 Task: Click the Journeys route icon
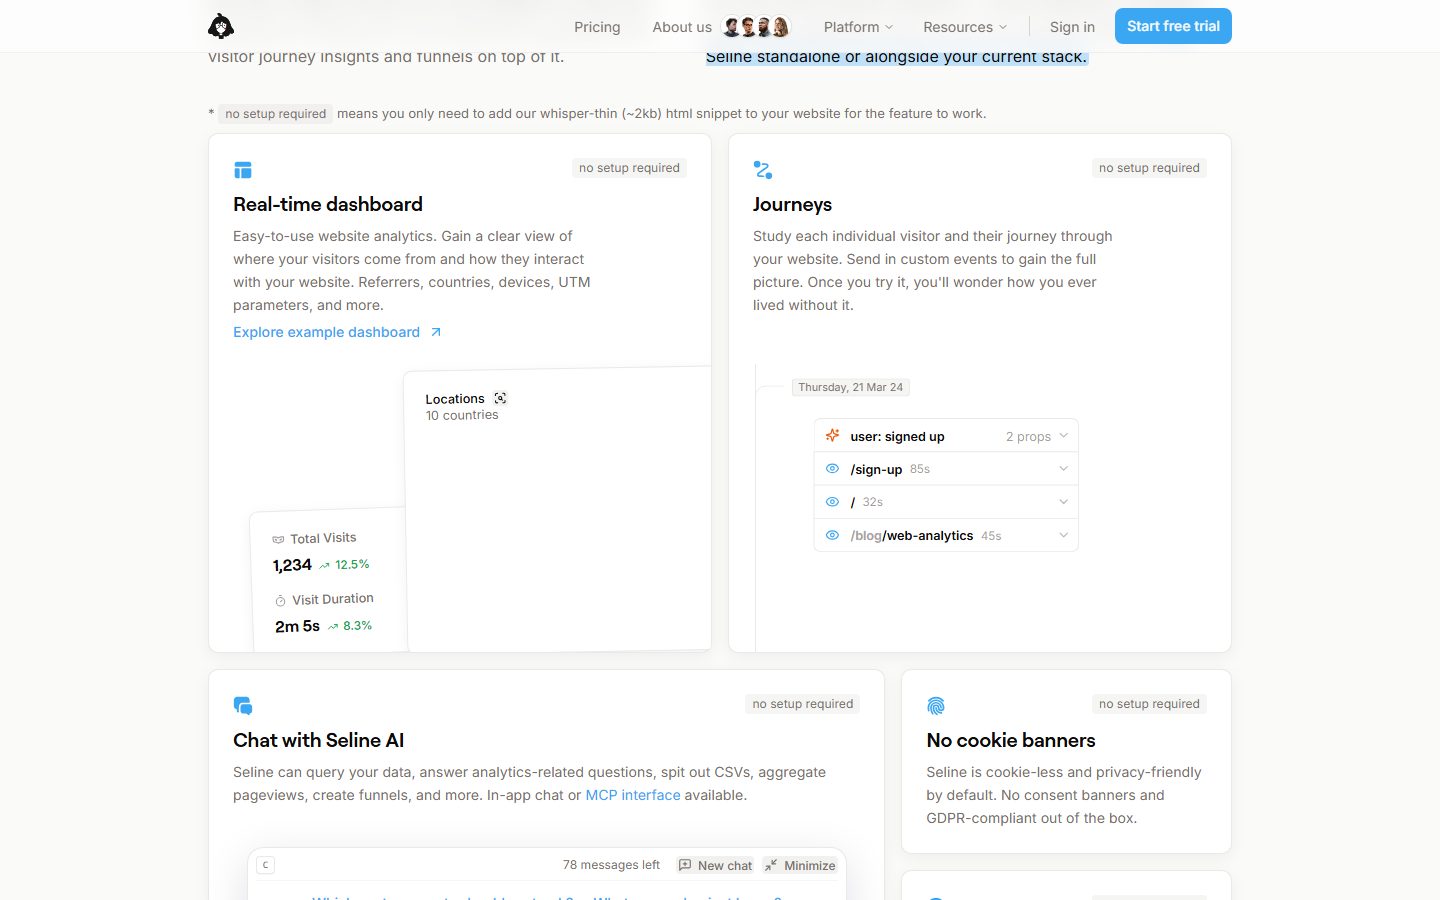(x=763, y=170)
